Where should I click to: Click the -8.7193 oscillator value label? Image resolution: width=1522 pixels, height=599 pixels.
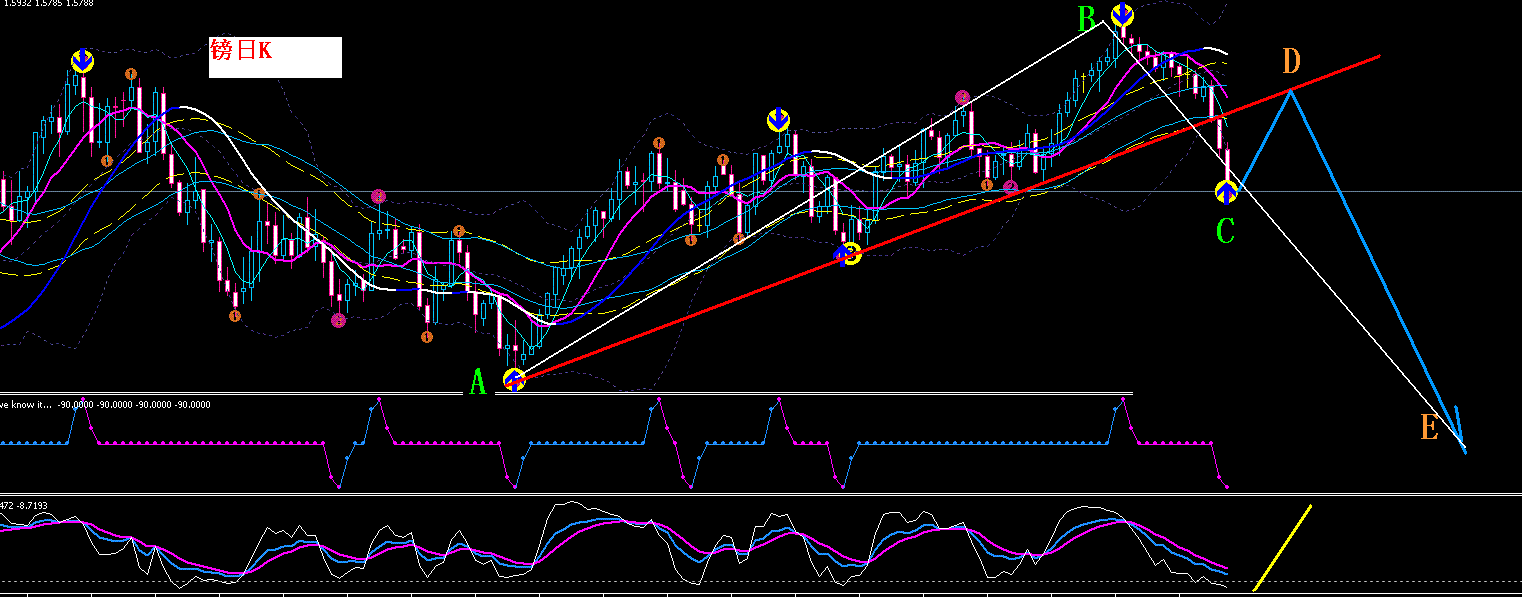coord(32,506)
